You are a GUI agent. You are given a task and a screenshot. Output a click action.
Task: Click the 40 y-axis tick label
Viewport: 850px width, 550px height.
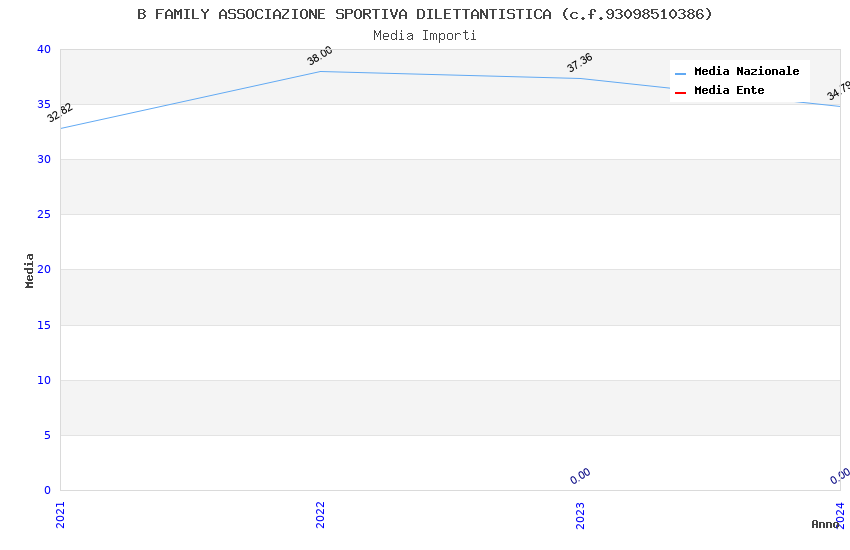click(42, 49)
